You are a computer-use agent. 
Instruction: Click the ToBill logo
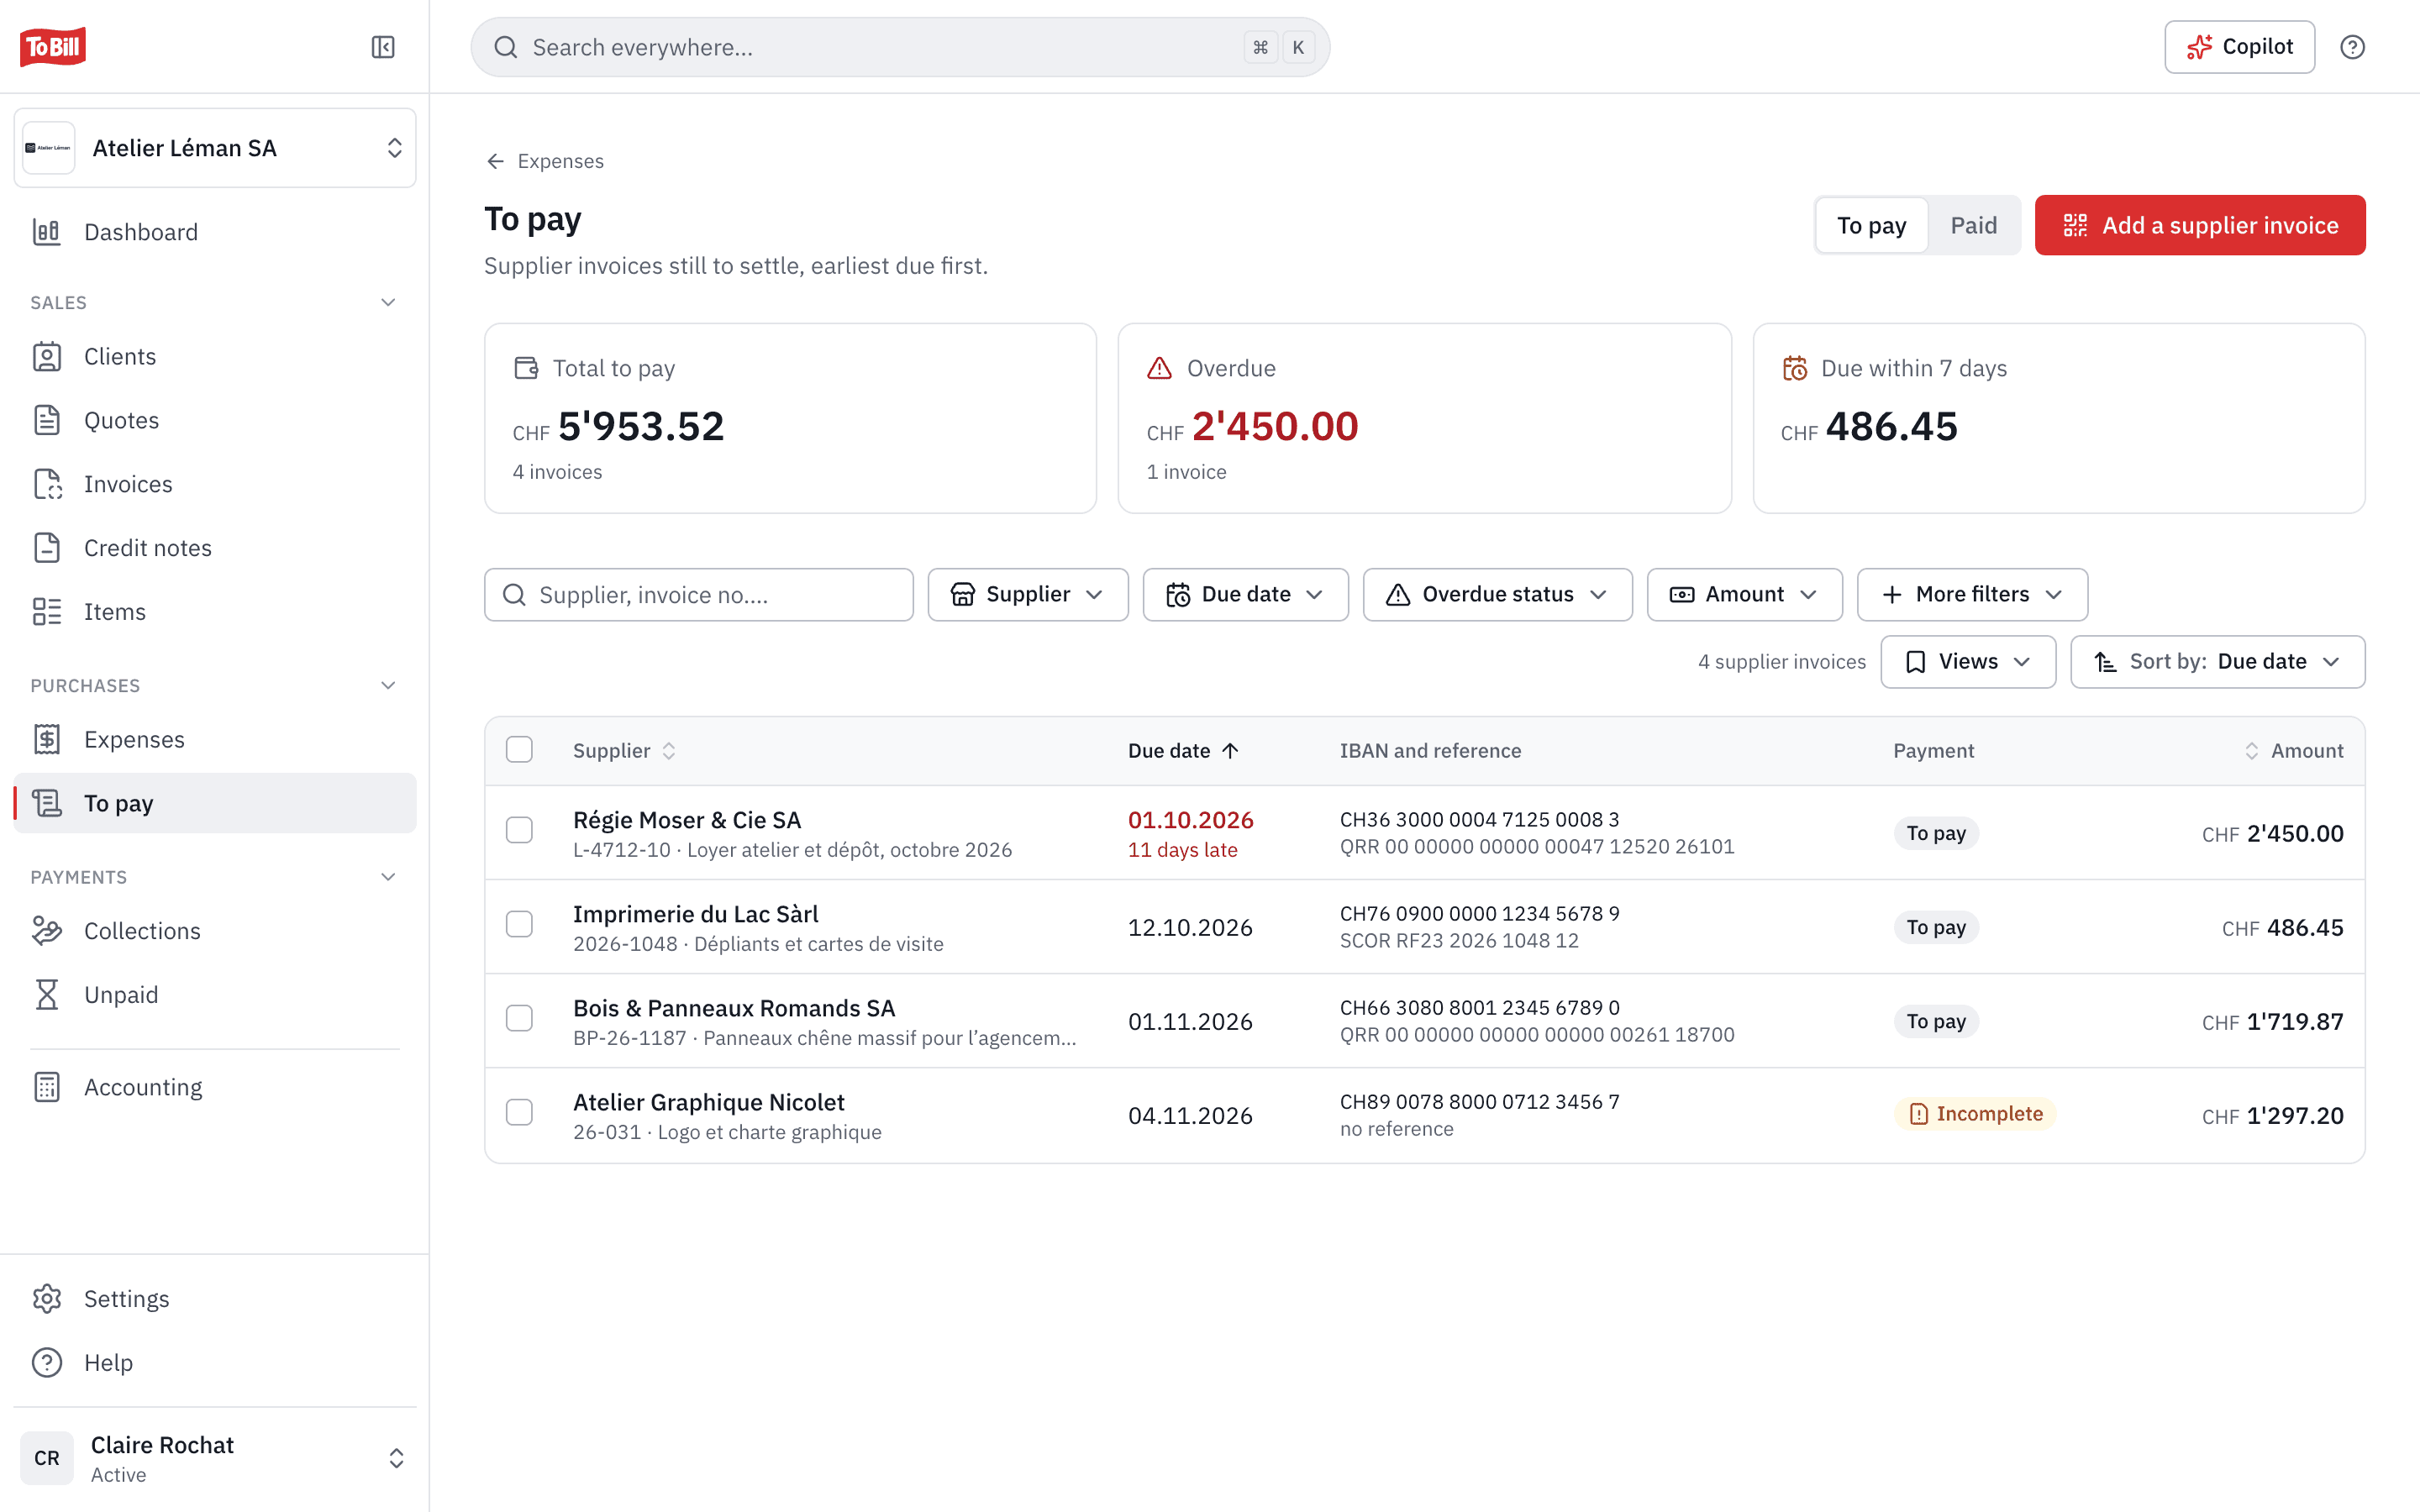52,47
